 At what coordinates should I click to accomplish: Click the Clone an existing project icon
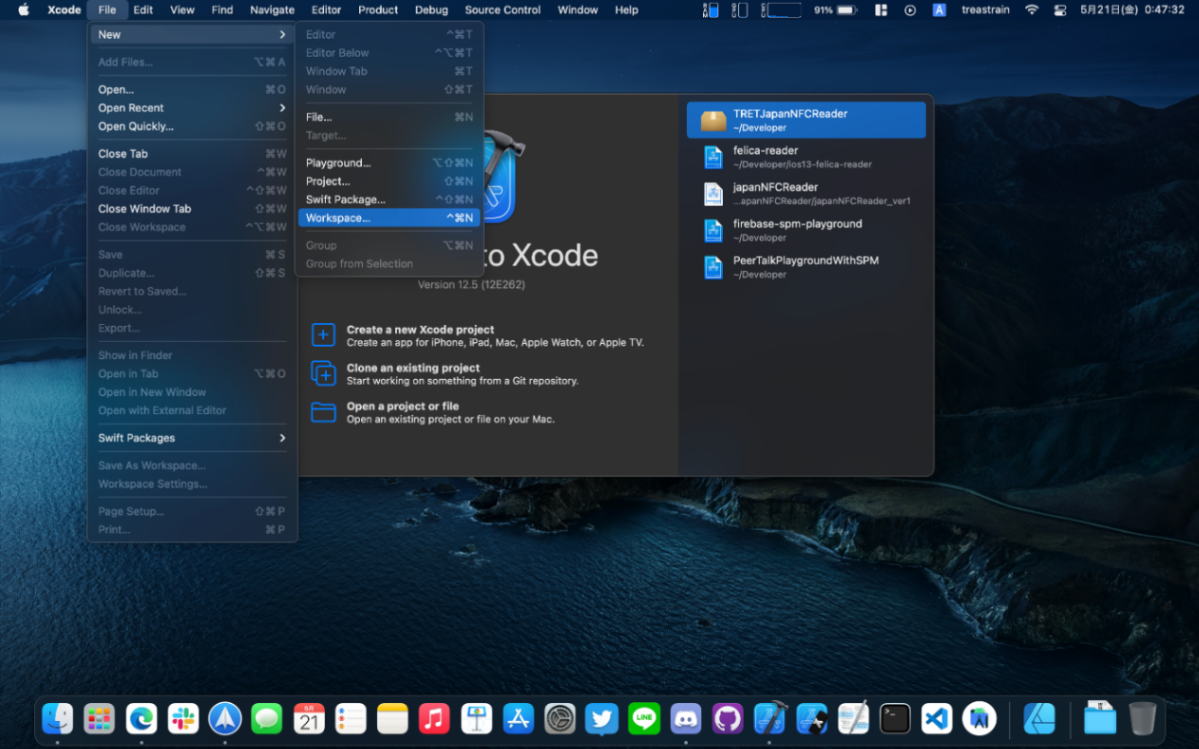click(323, 374)
